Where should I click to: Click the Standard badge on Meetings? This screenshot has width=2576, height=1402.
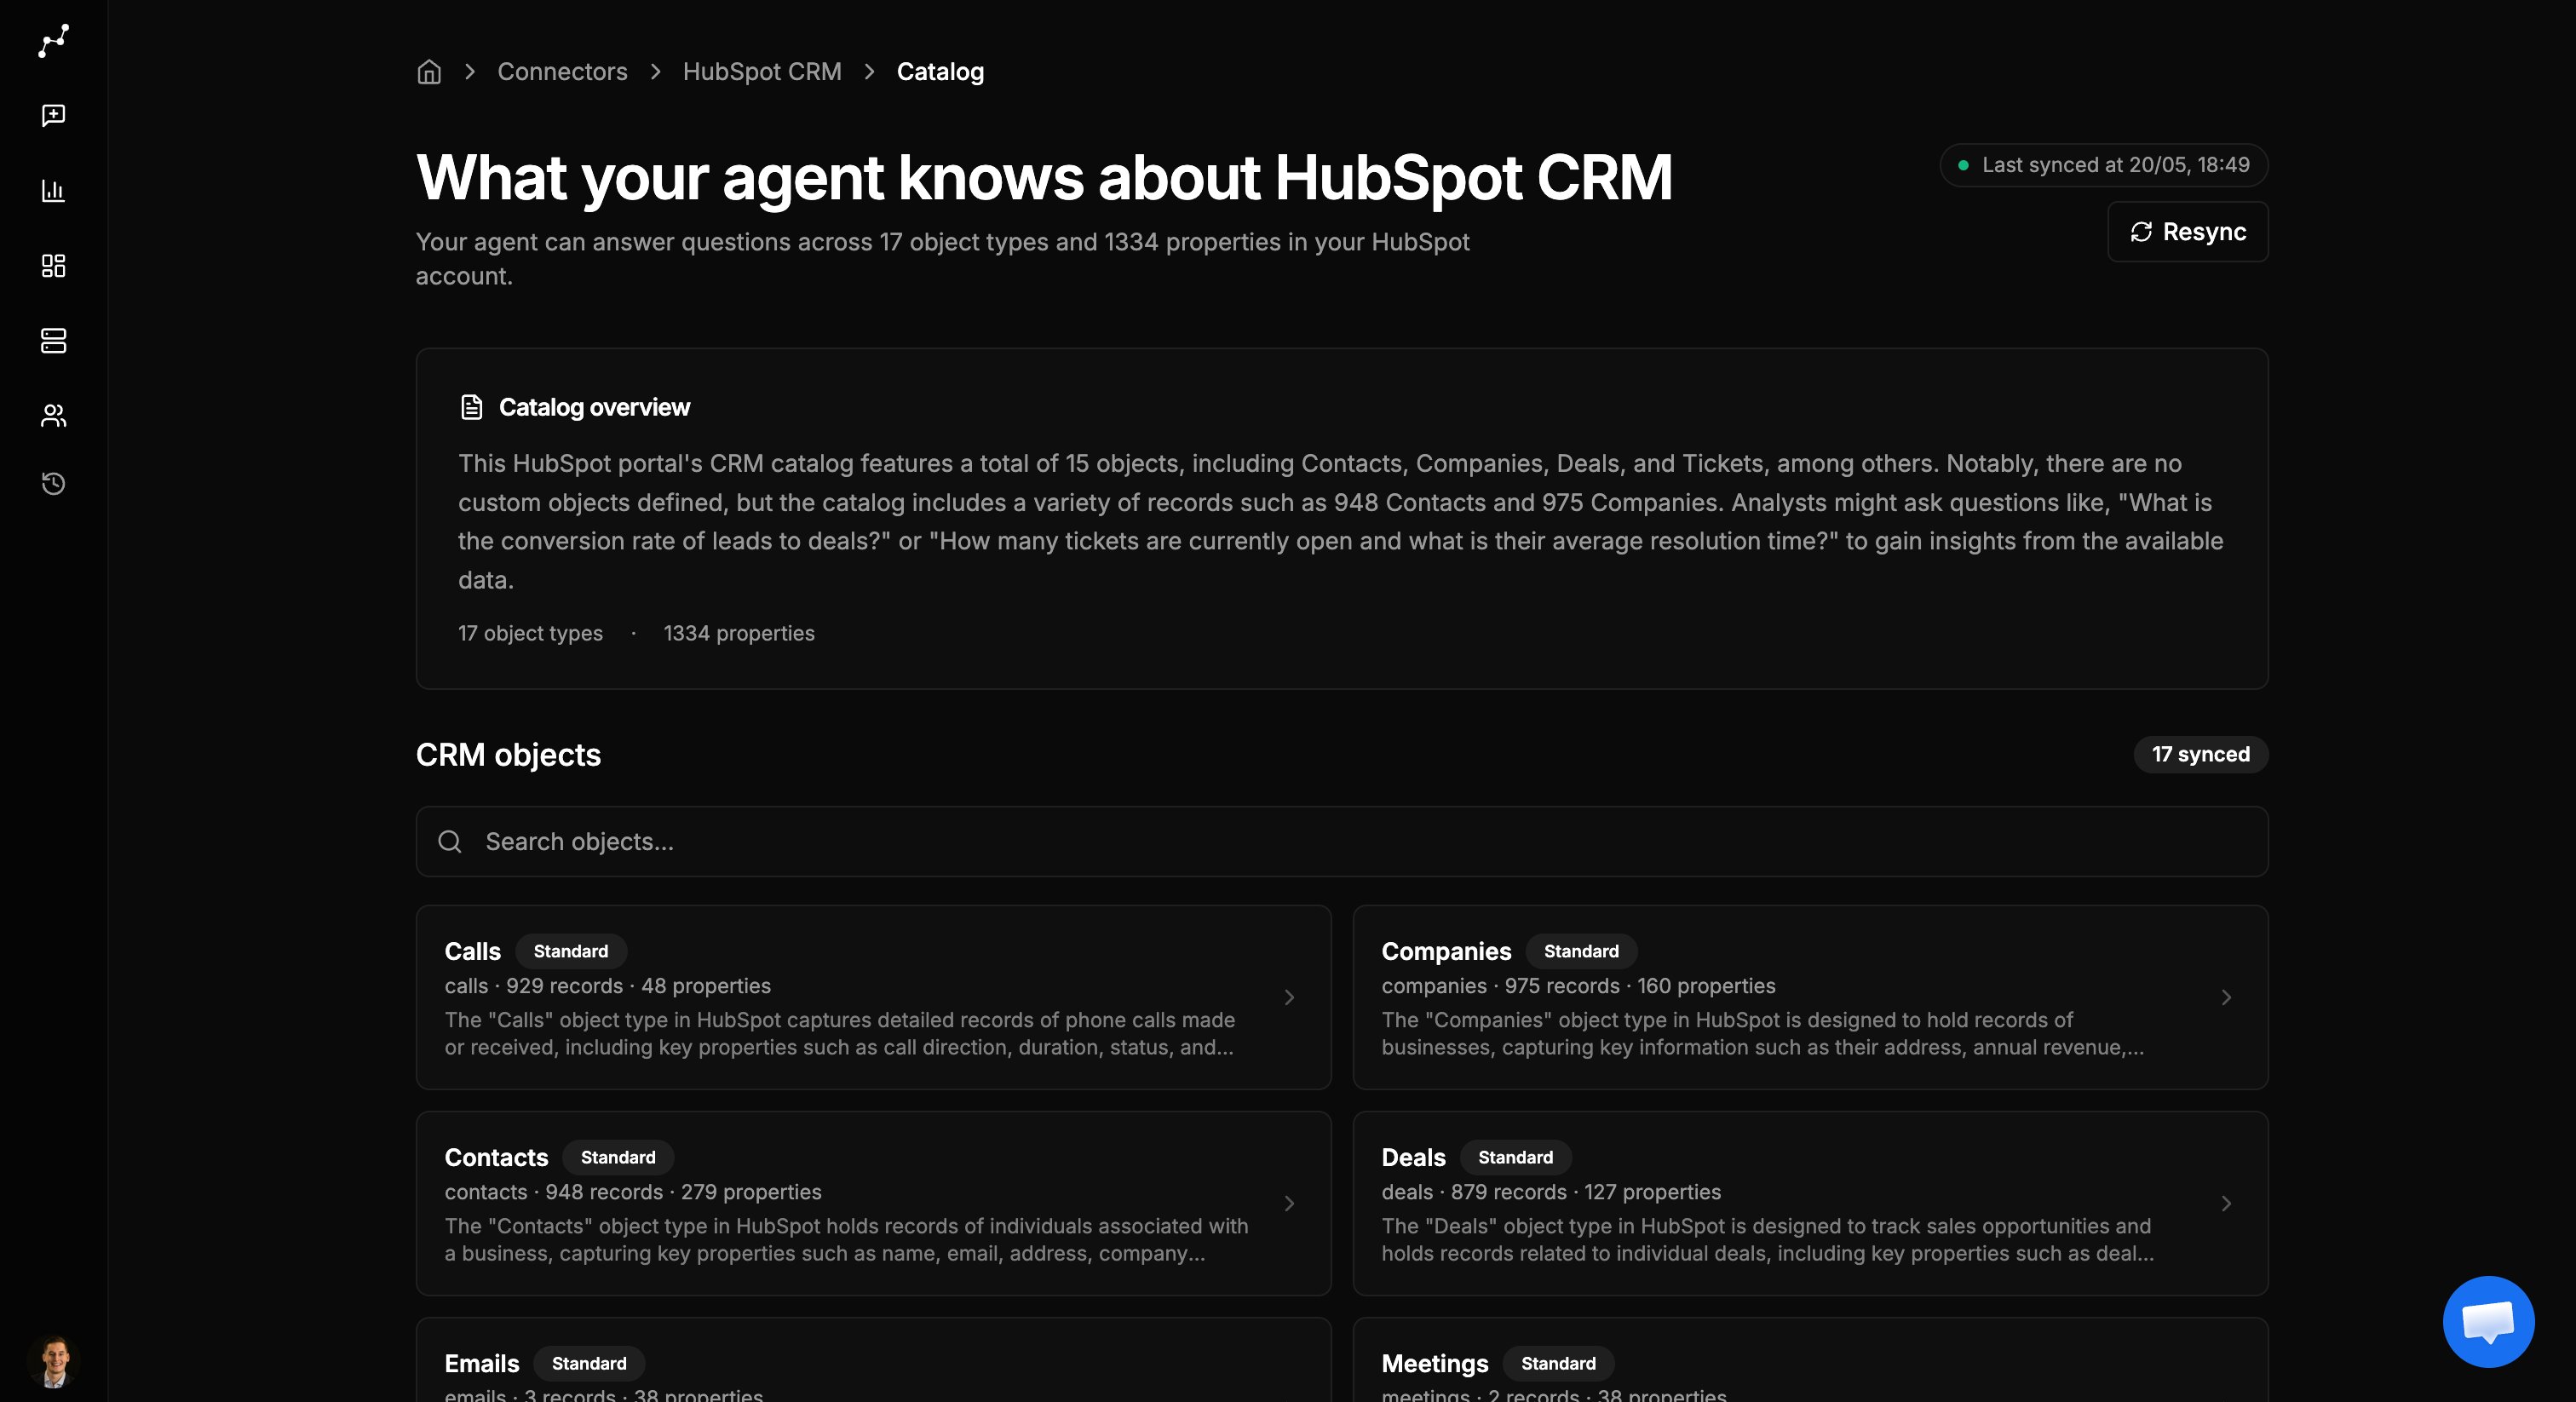point(1558,1363)
